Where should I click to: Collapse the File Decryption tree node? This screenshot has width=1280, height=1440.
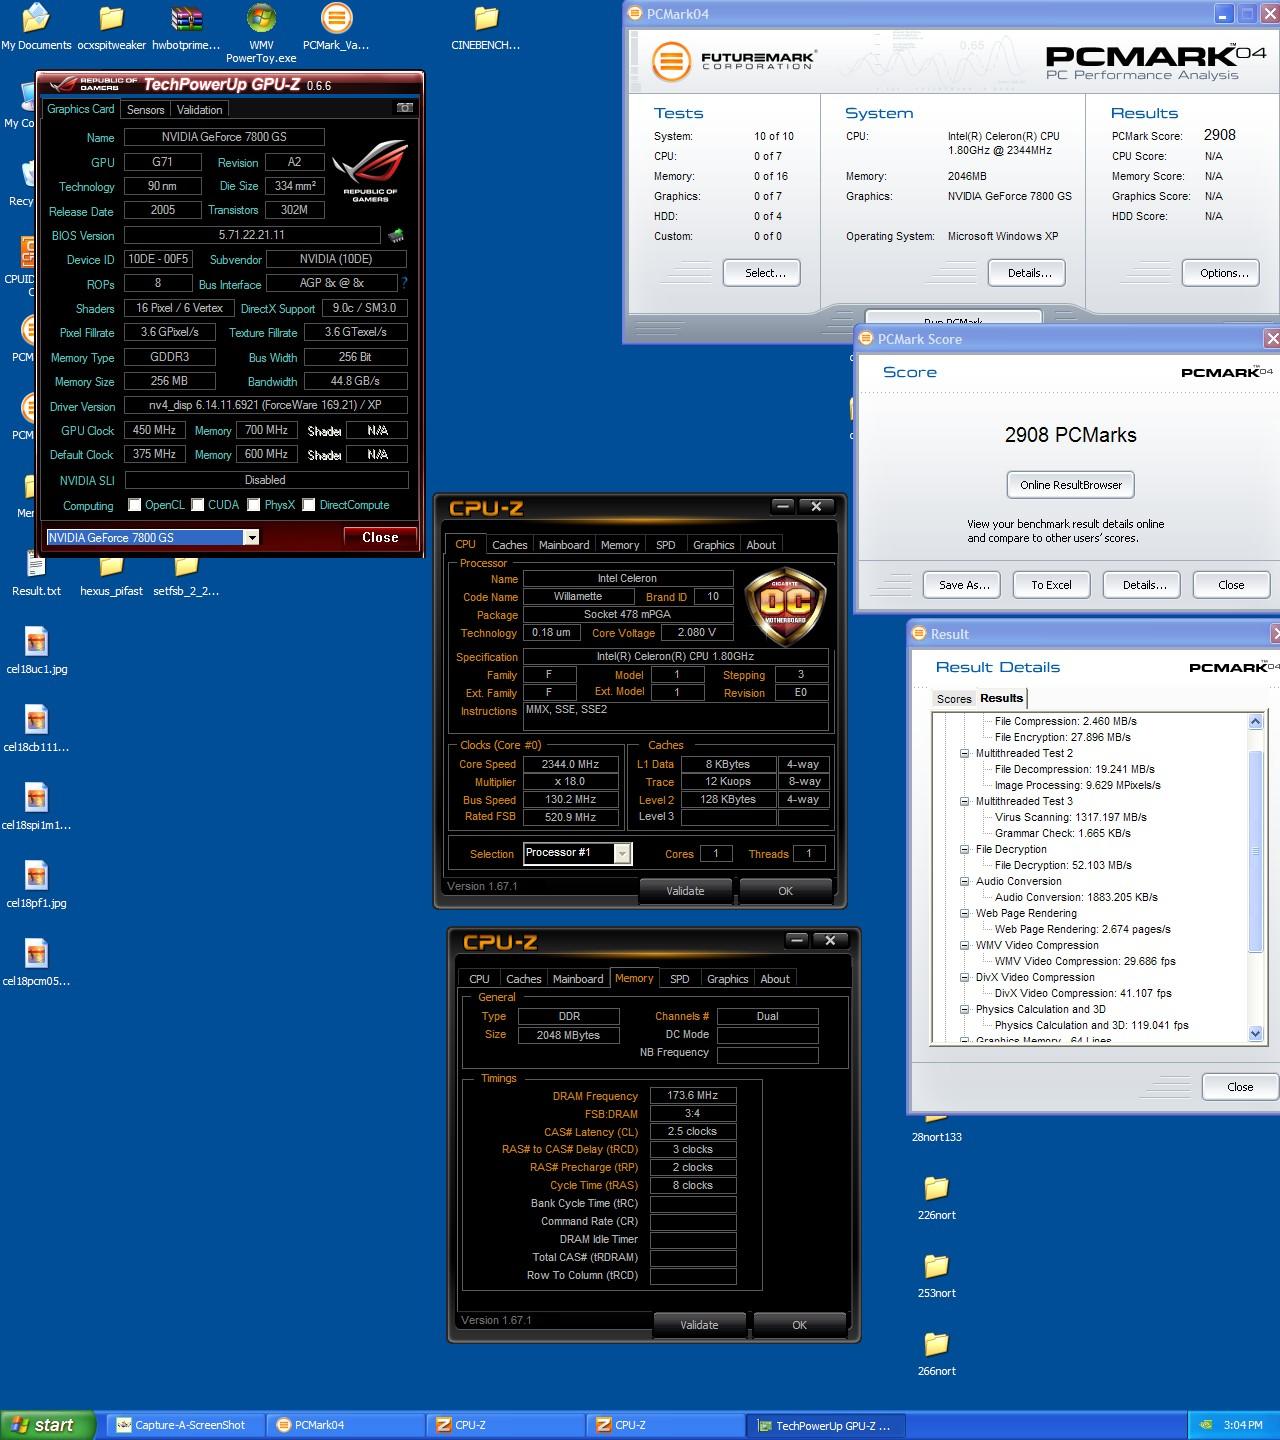coord(965,849)
